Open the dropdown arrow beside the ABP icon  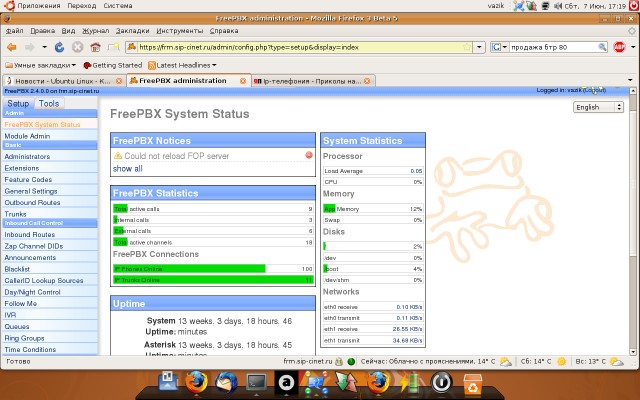633,47
